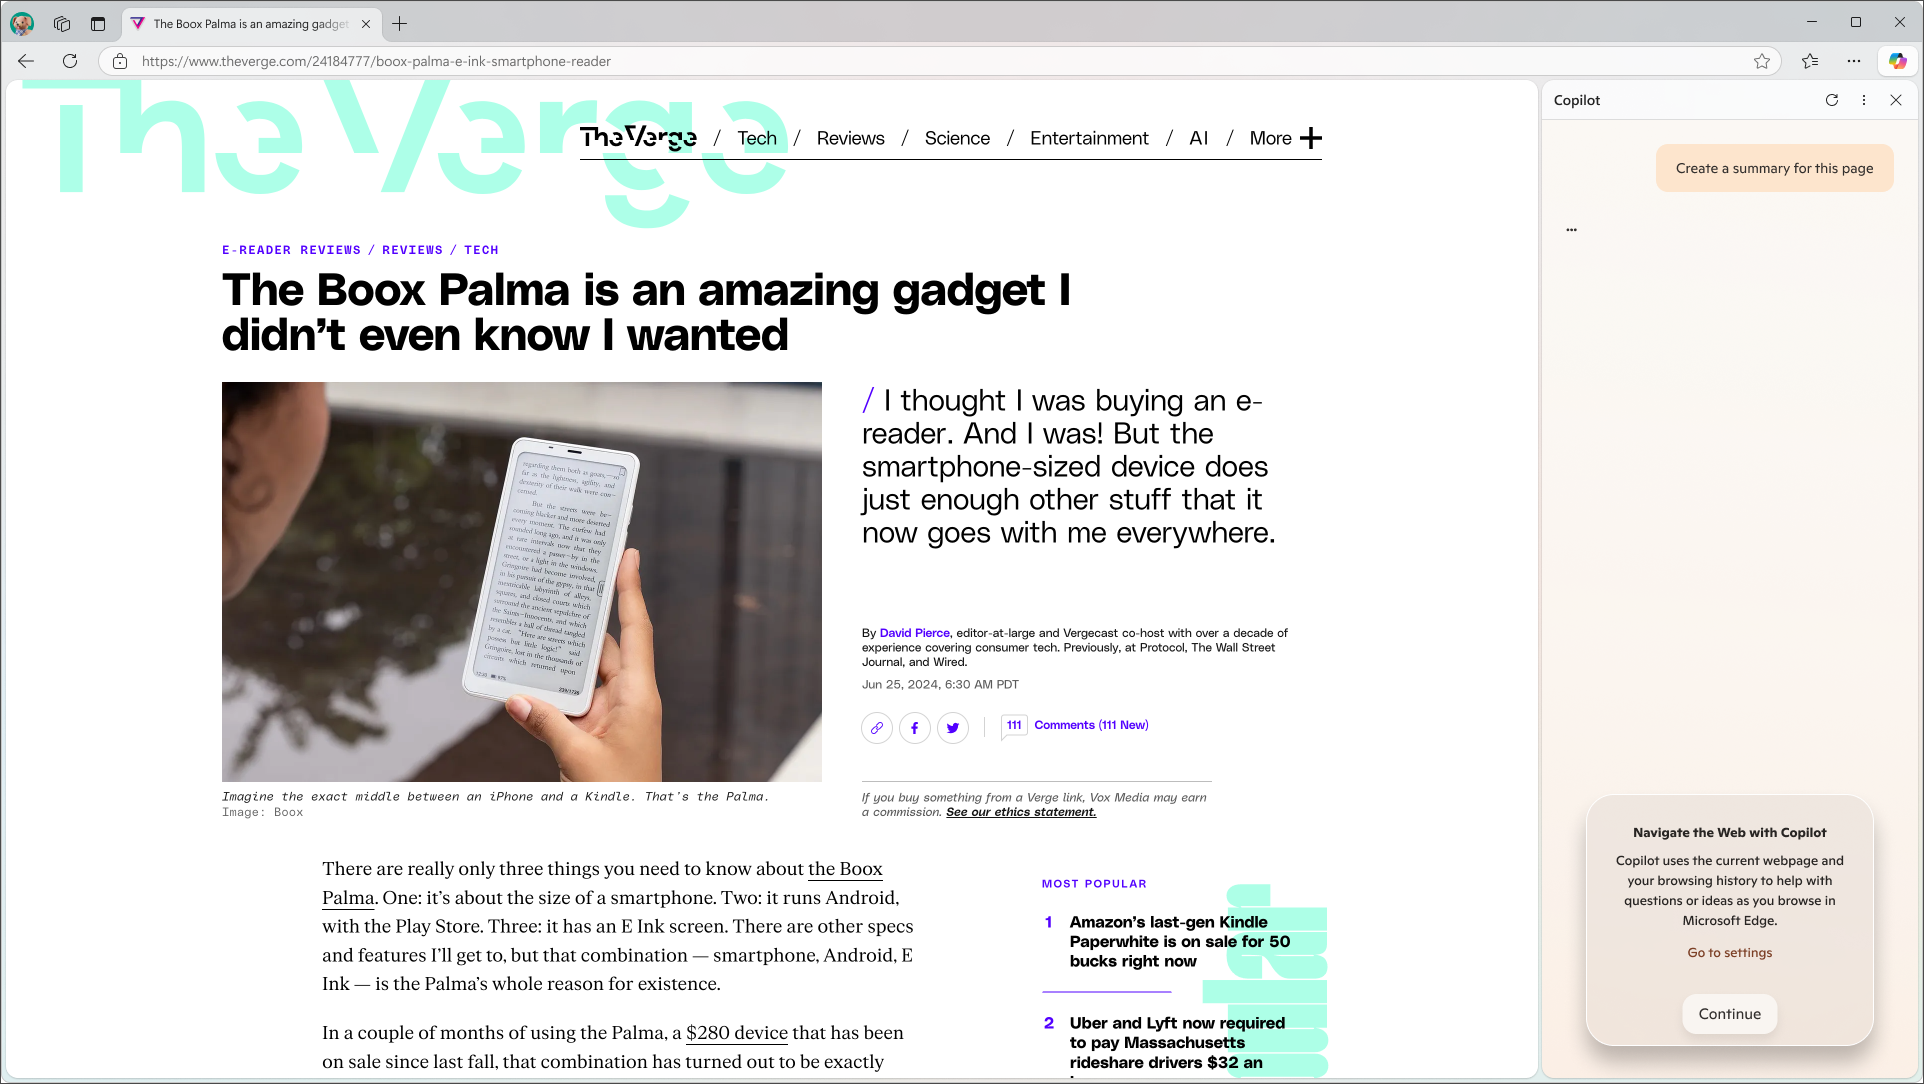This screenshot has width=1924, height=1084.
Task: Open the Reviews section tab
Action: pos(851,137)
